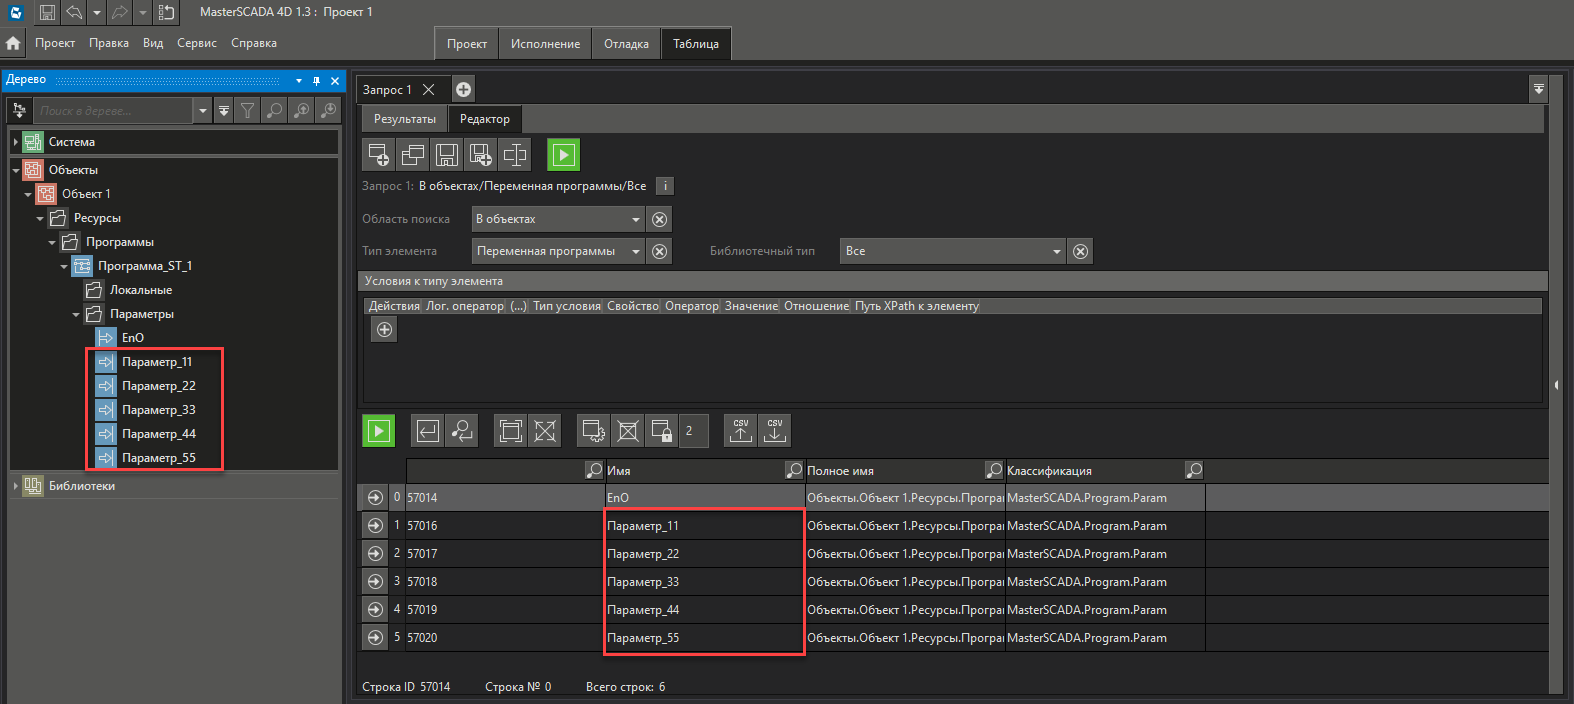Click the home icon

[13, 43]
